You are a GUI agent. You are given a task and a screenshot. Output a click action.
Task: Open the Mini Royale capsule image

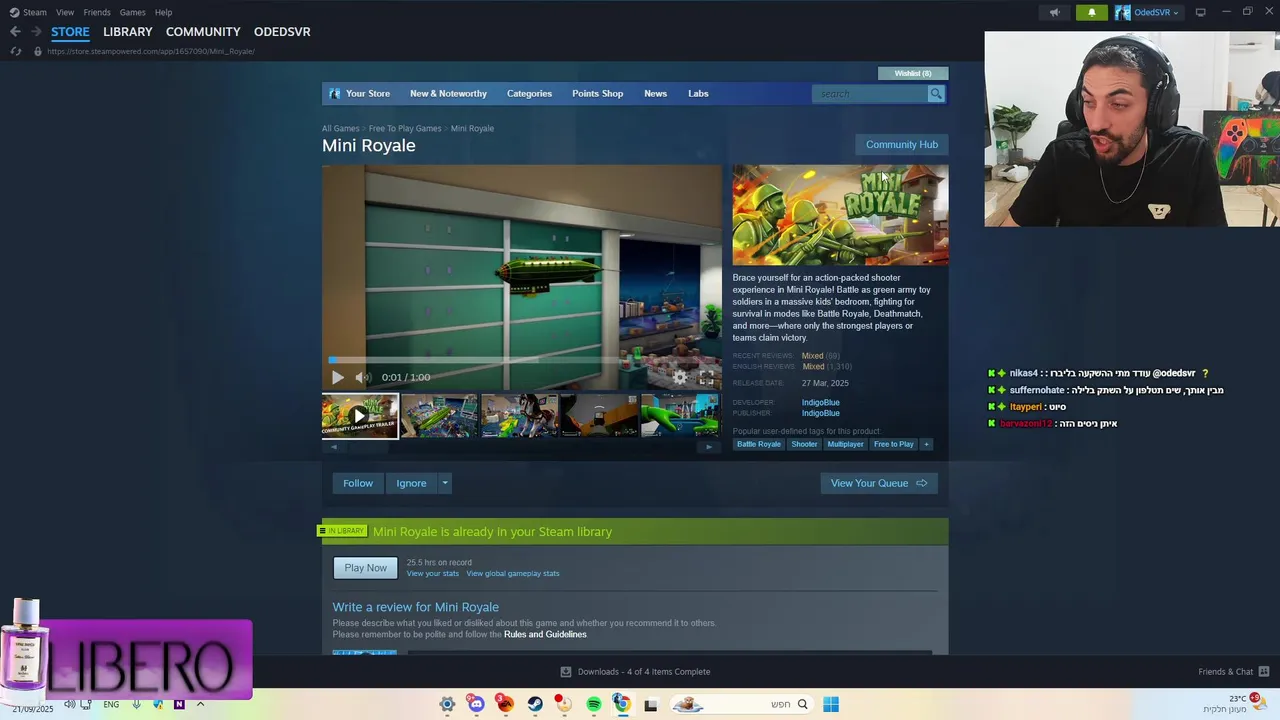[x=840, y=215]
